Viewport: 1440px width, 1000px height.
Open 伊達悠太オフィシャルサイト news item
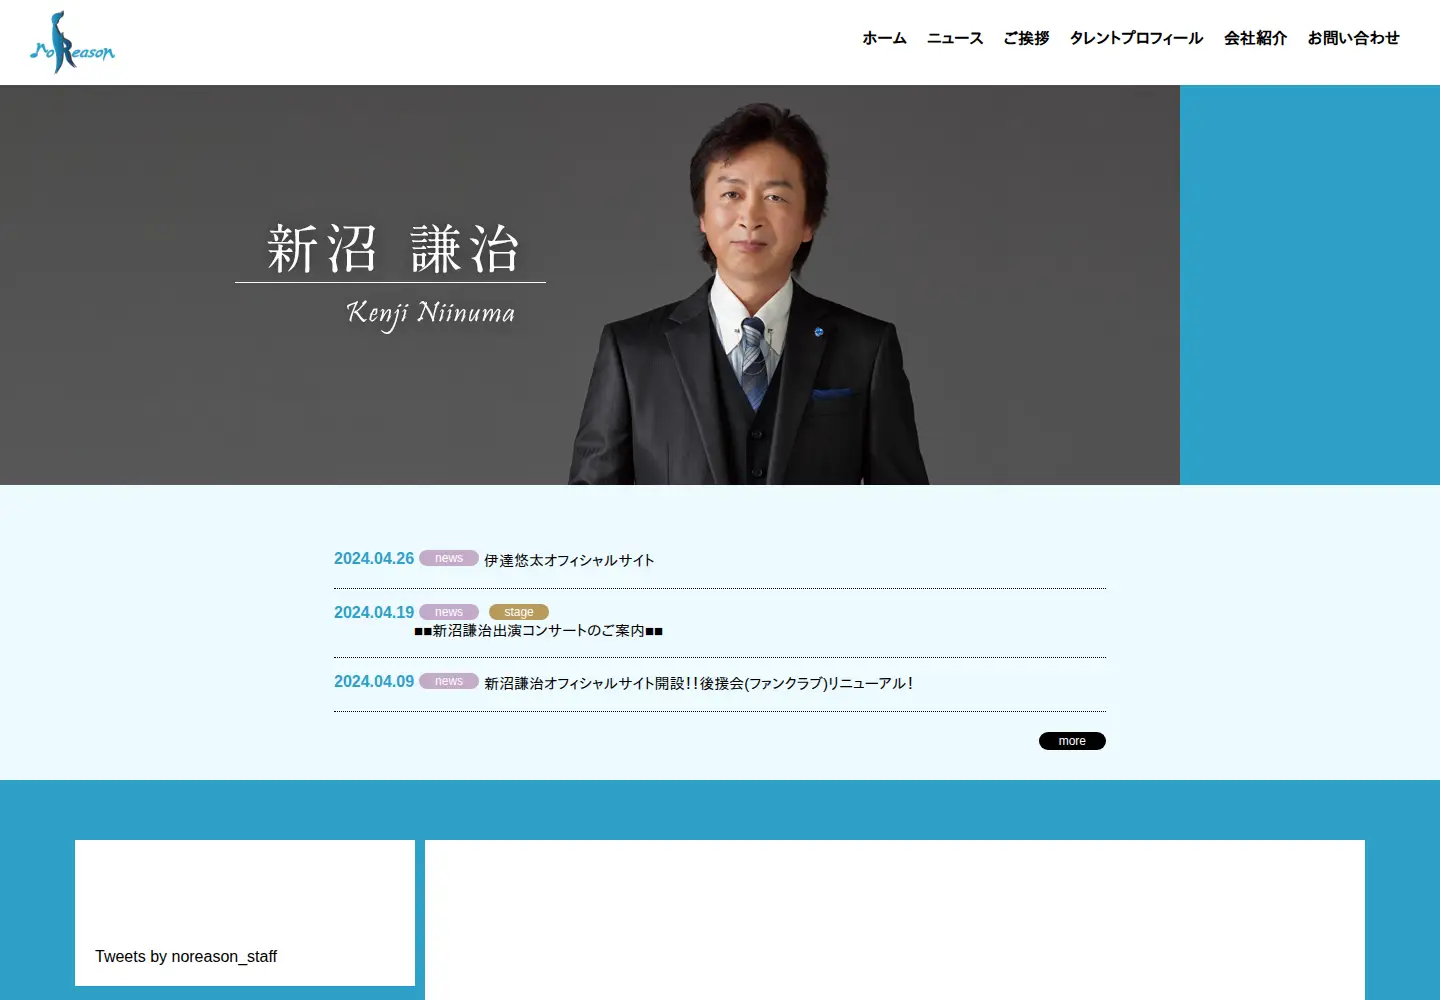[x=569, y=560]
